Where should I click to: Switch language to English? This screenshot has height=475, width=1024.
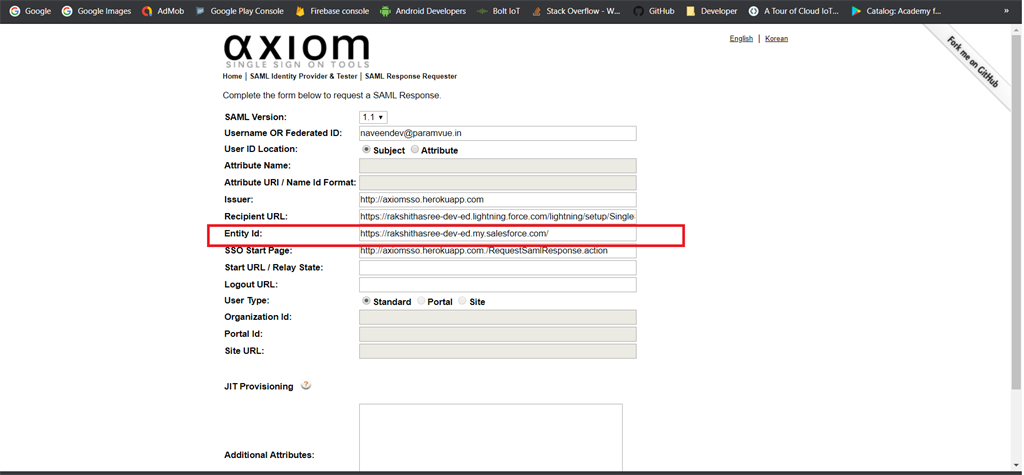point(741,39)
